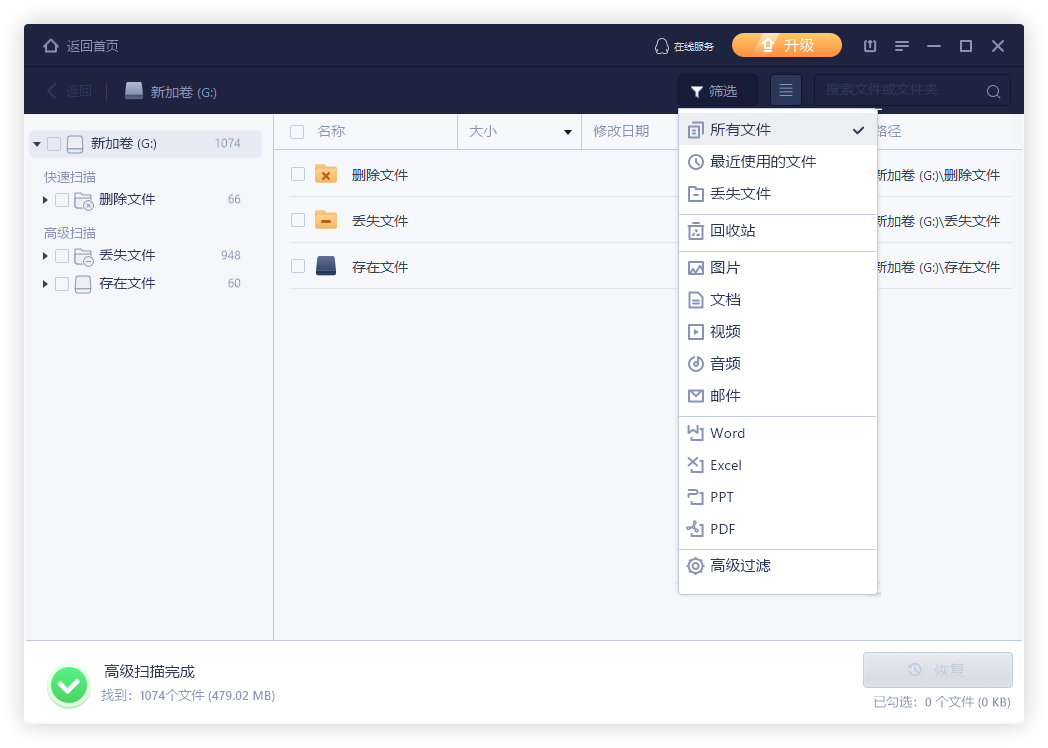Collapse the 新加卷 (G:) tree node
Screen dimensions: 1048x748
point(36,143)
